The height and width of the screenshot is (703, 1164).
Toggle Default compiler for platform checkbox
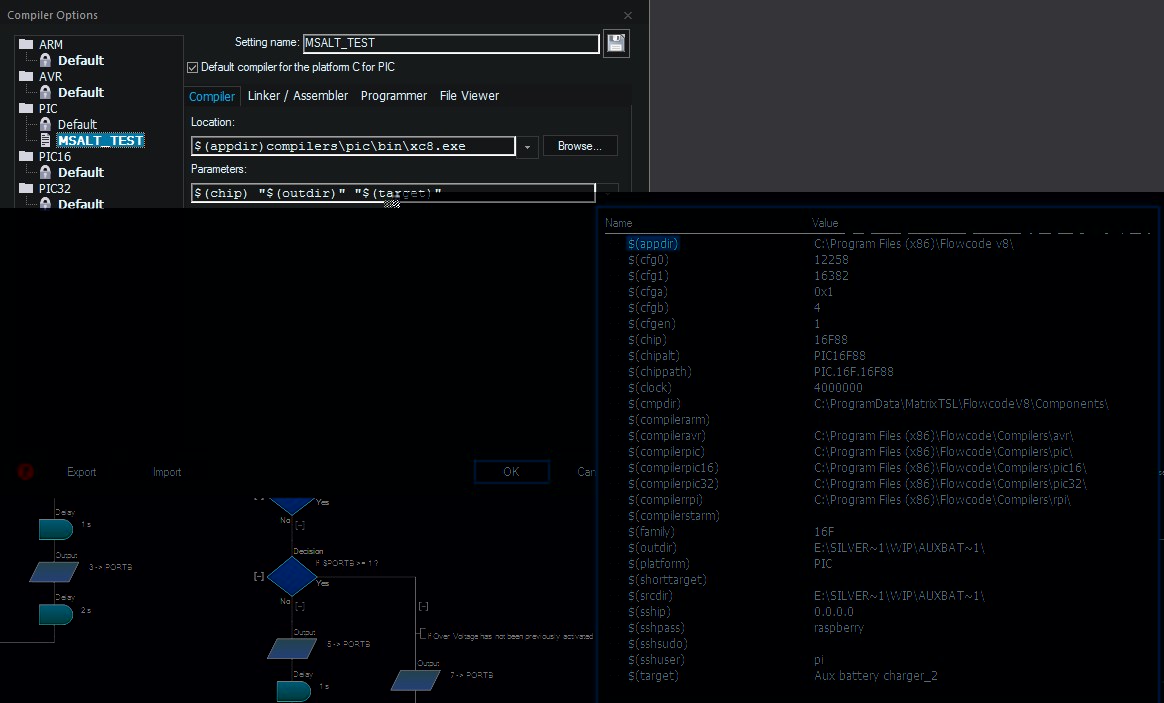[192, 68]
